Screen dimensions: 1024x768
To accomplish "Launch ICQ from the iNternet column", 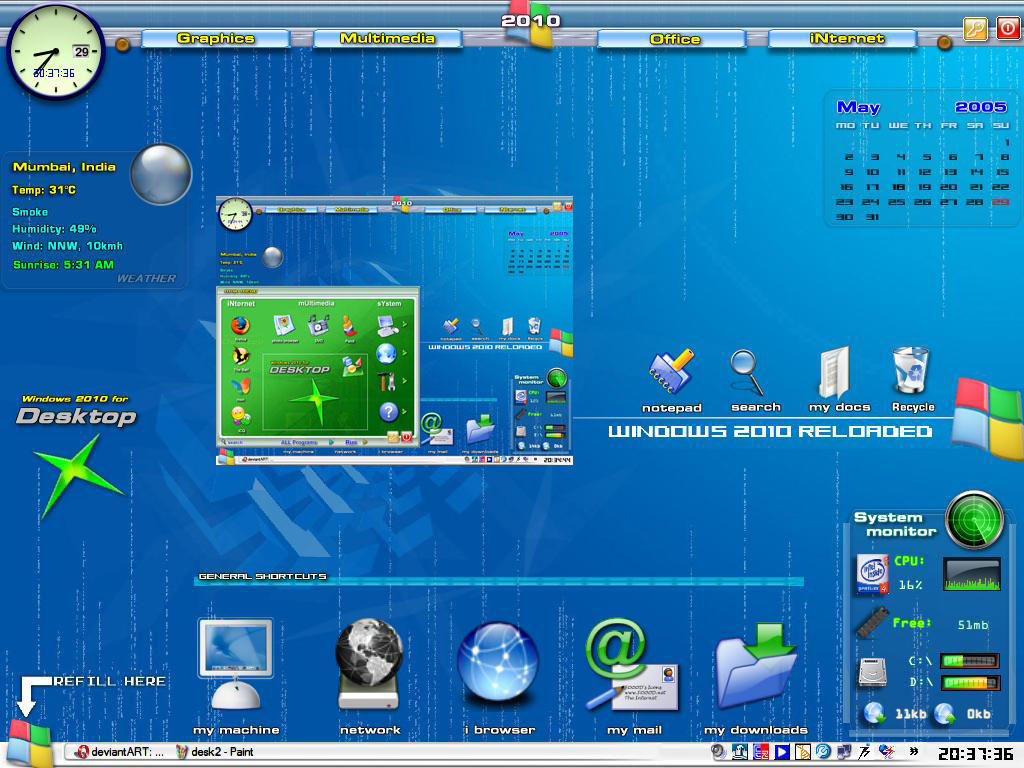I will (x=239, y=414).
